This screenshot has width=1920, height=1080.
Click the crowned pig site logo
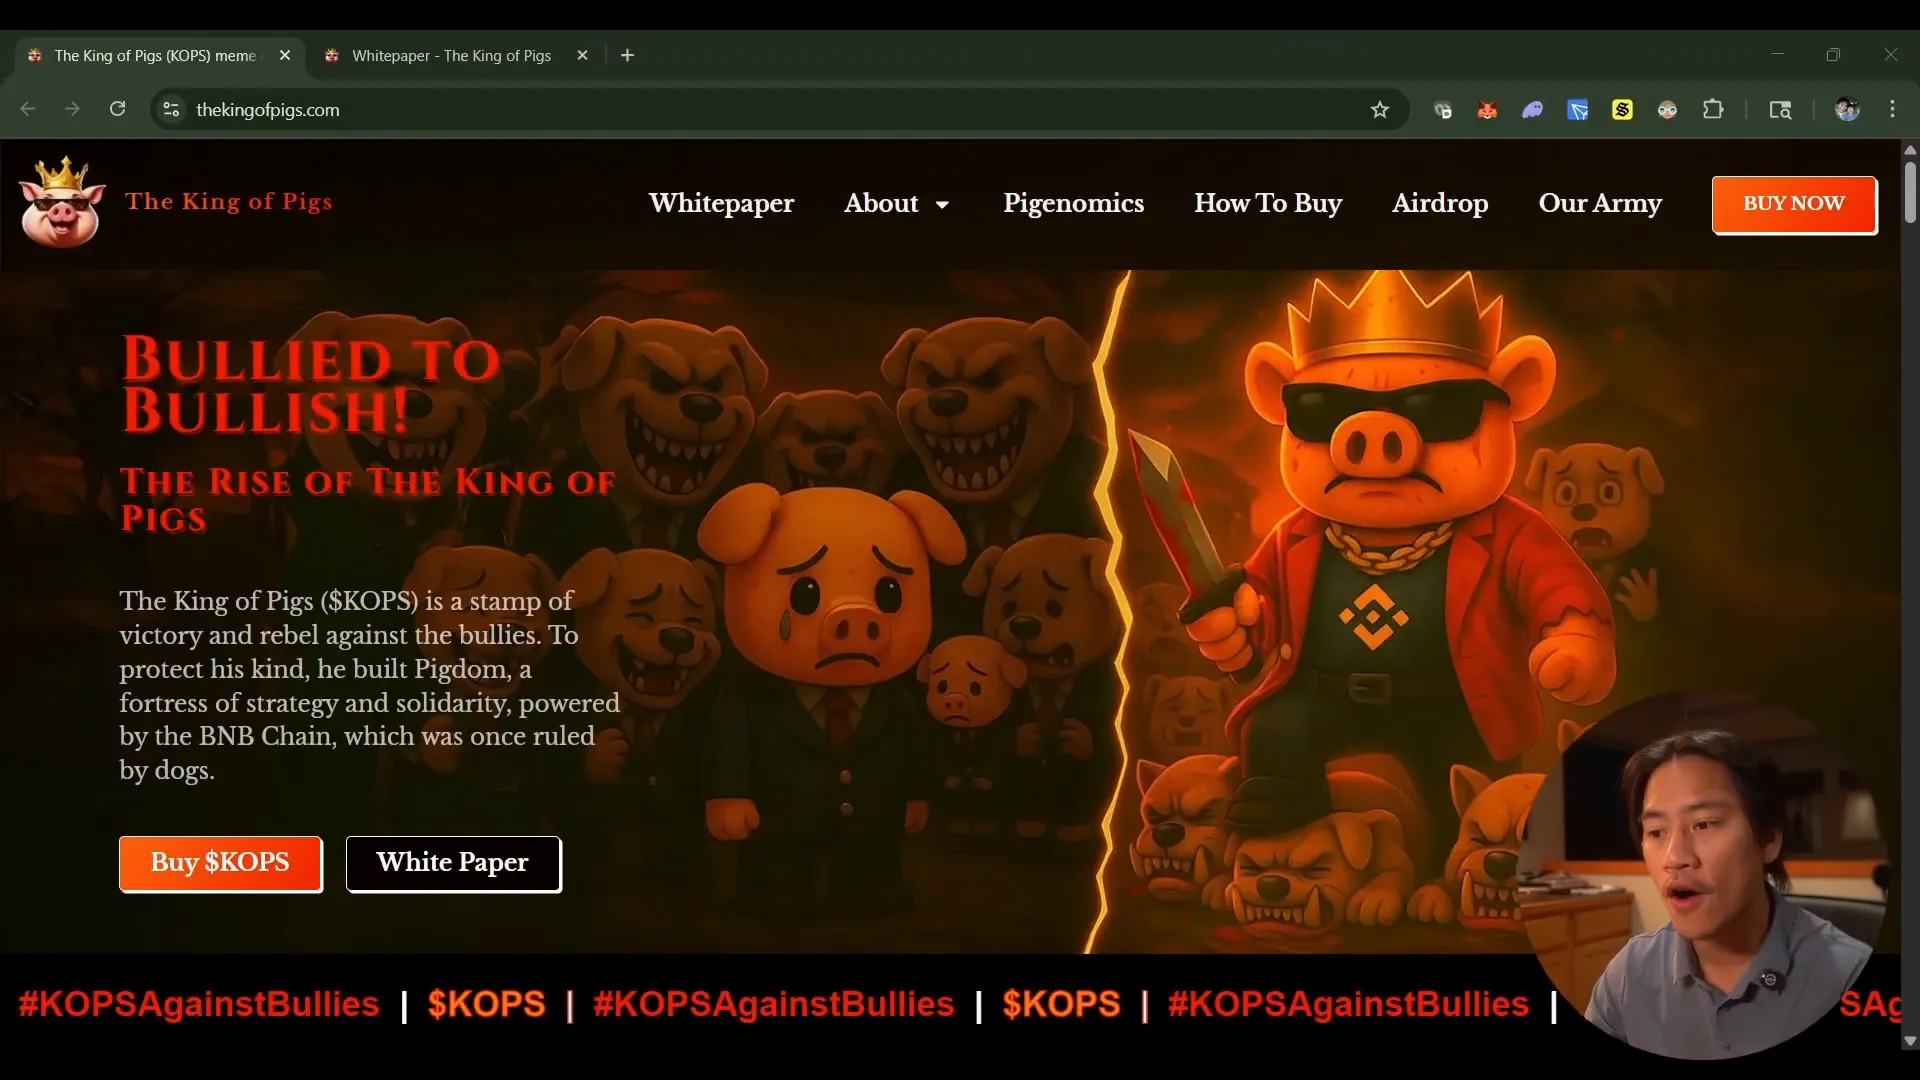(x=62, y=202)
